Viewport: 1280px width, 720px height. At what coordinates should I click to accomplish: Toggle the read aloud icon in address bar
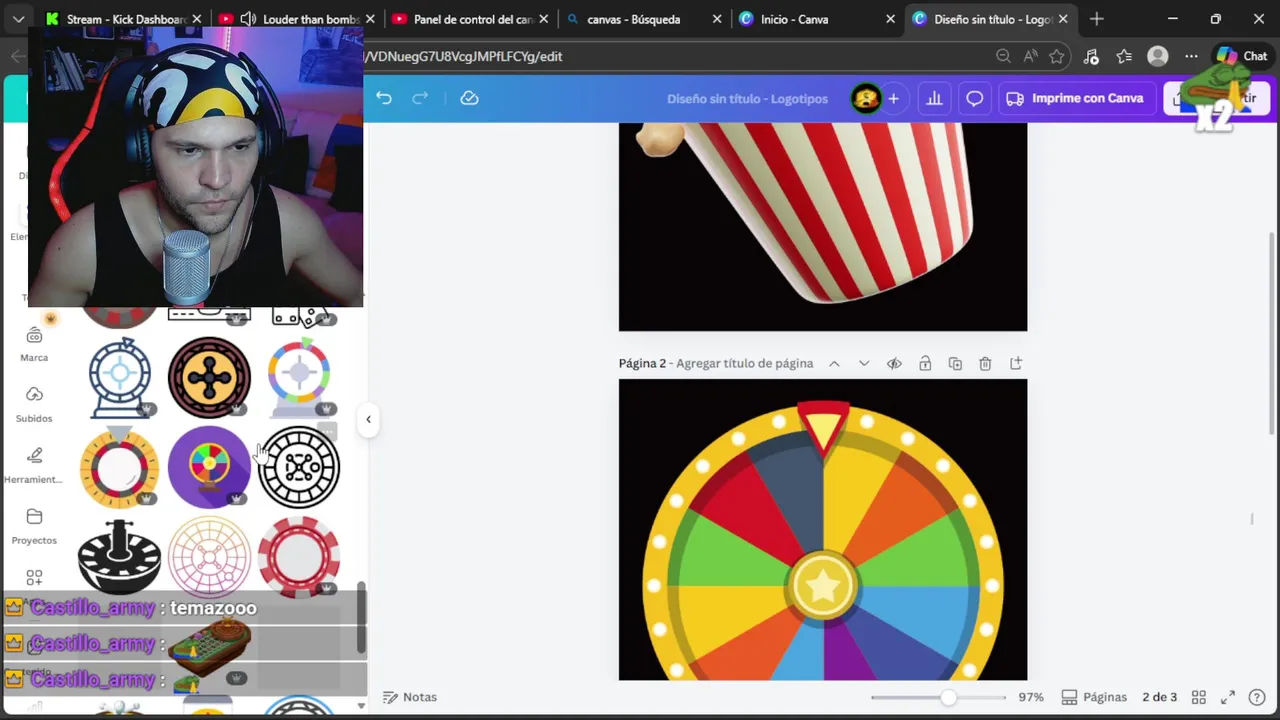(1030, 56)
